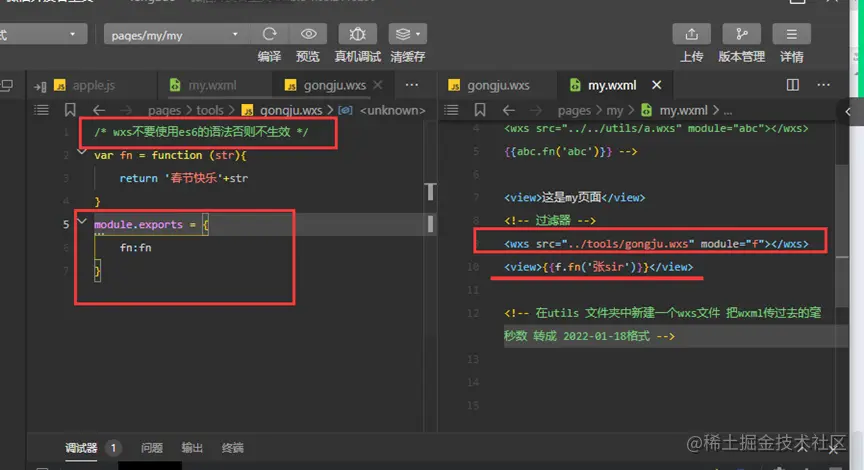Open the pages/my/my page path dropdown
The height and width of the screenshot is (470, 864).
coord(175,35)
